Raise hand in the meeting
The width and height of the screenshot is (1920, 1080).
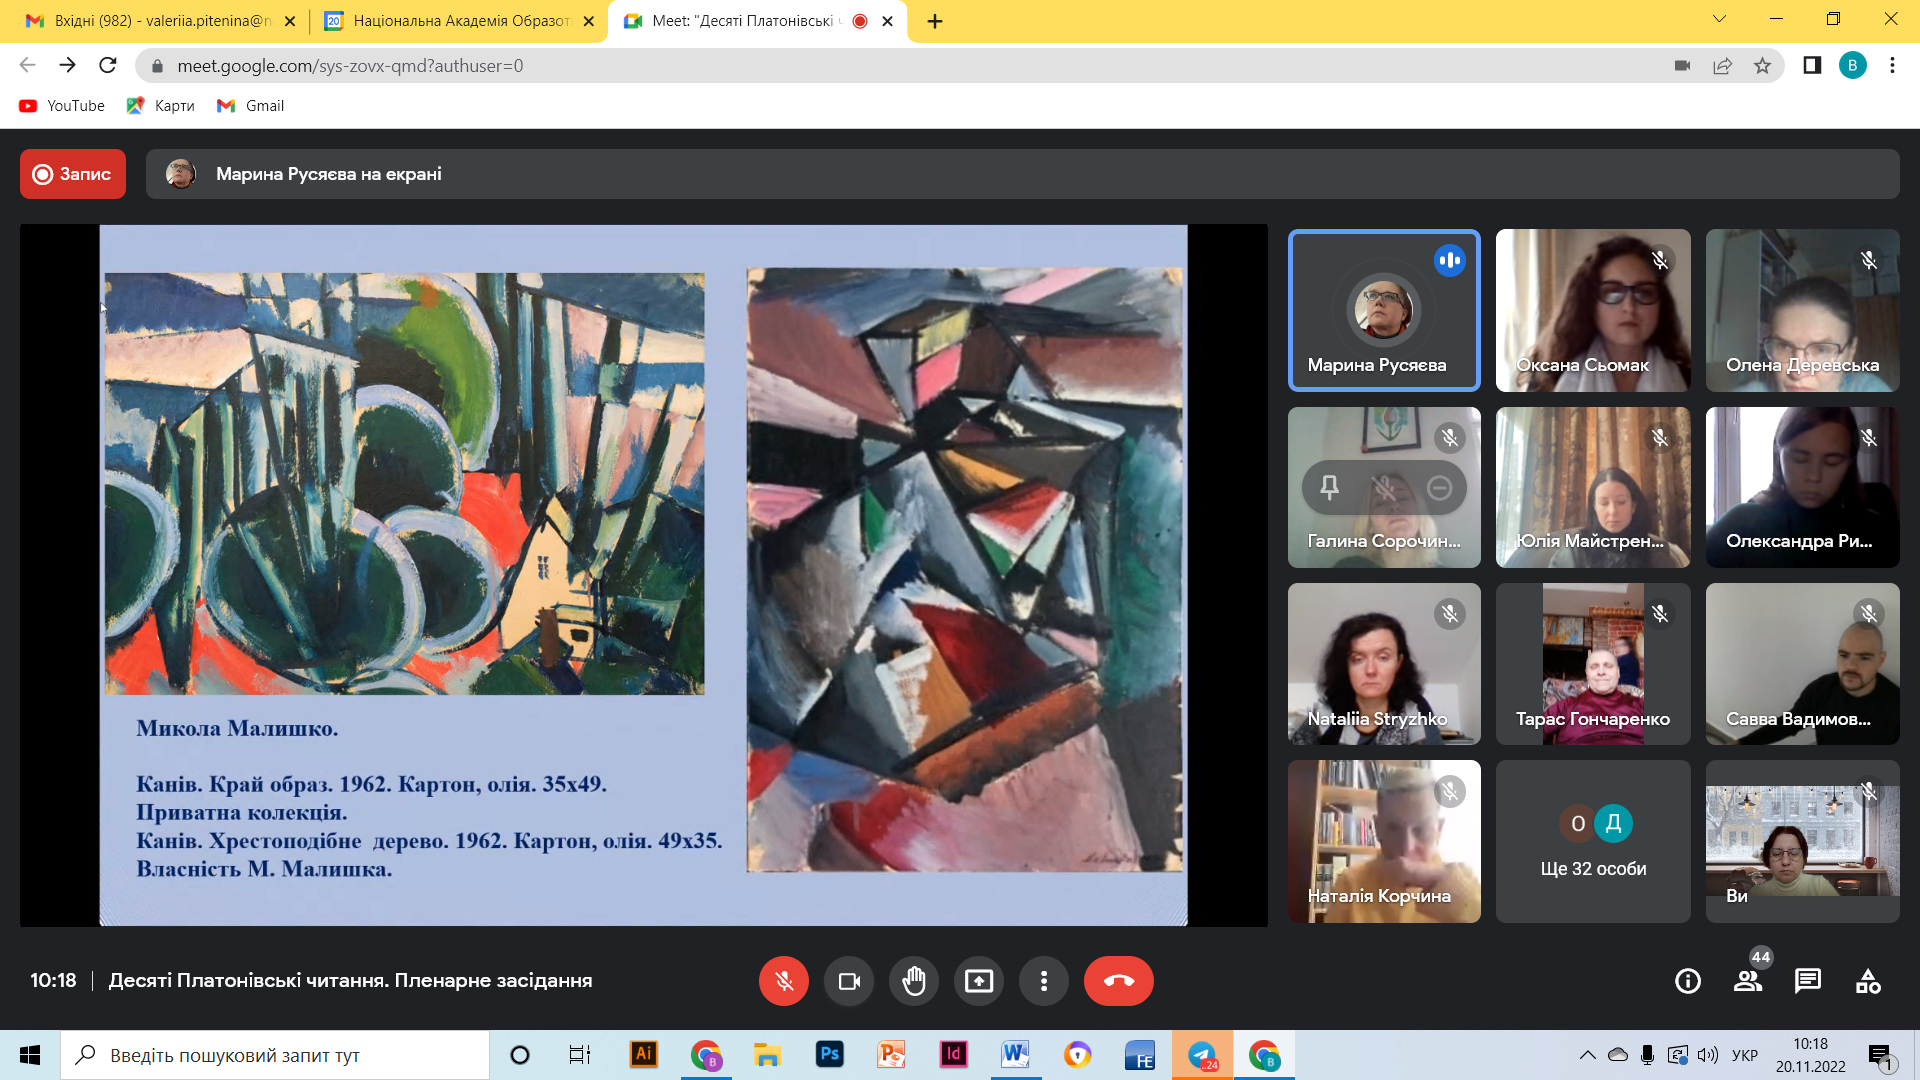[x=913, y=981]
